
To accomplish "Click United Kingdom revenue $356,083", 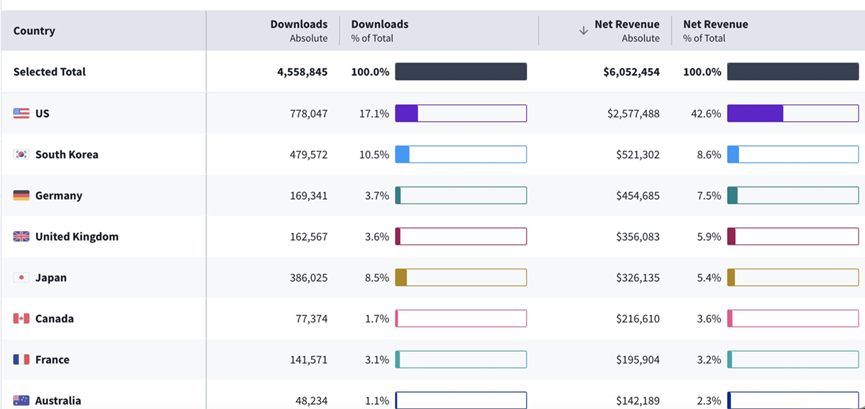I will pos(638,237).
